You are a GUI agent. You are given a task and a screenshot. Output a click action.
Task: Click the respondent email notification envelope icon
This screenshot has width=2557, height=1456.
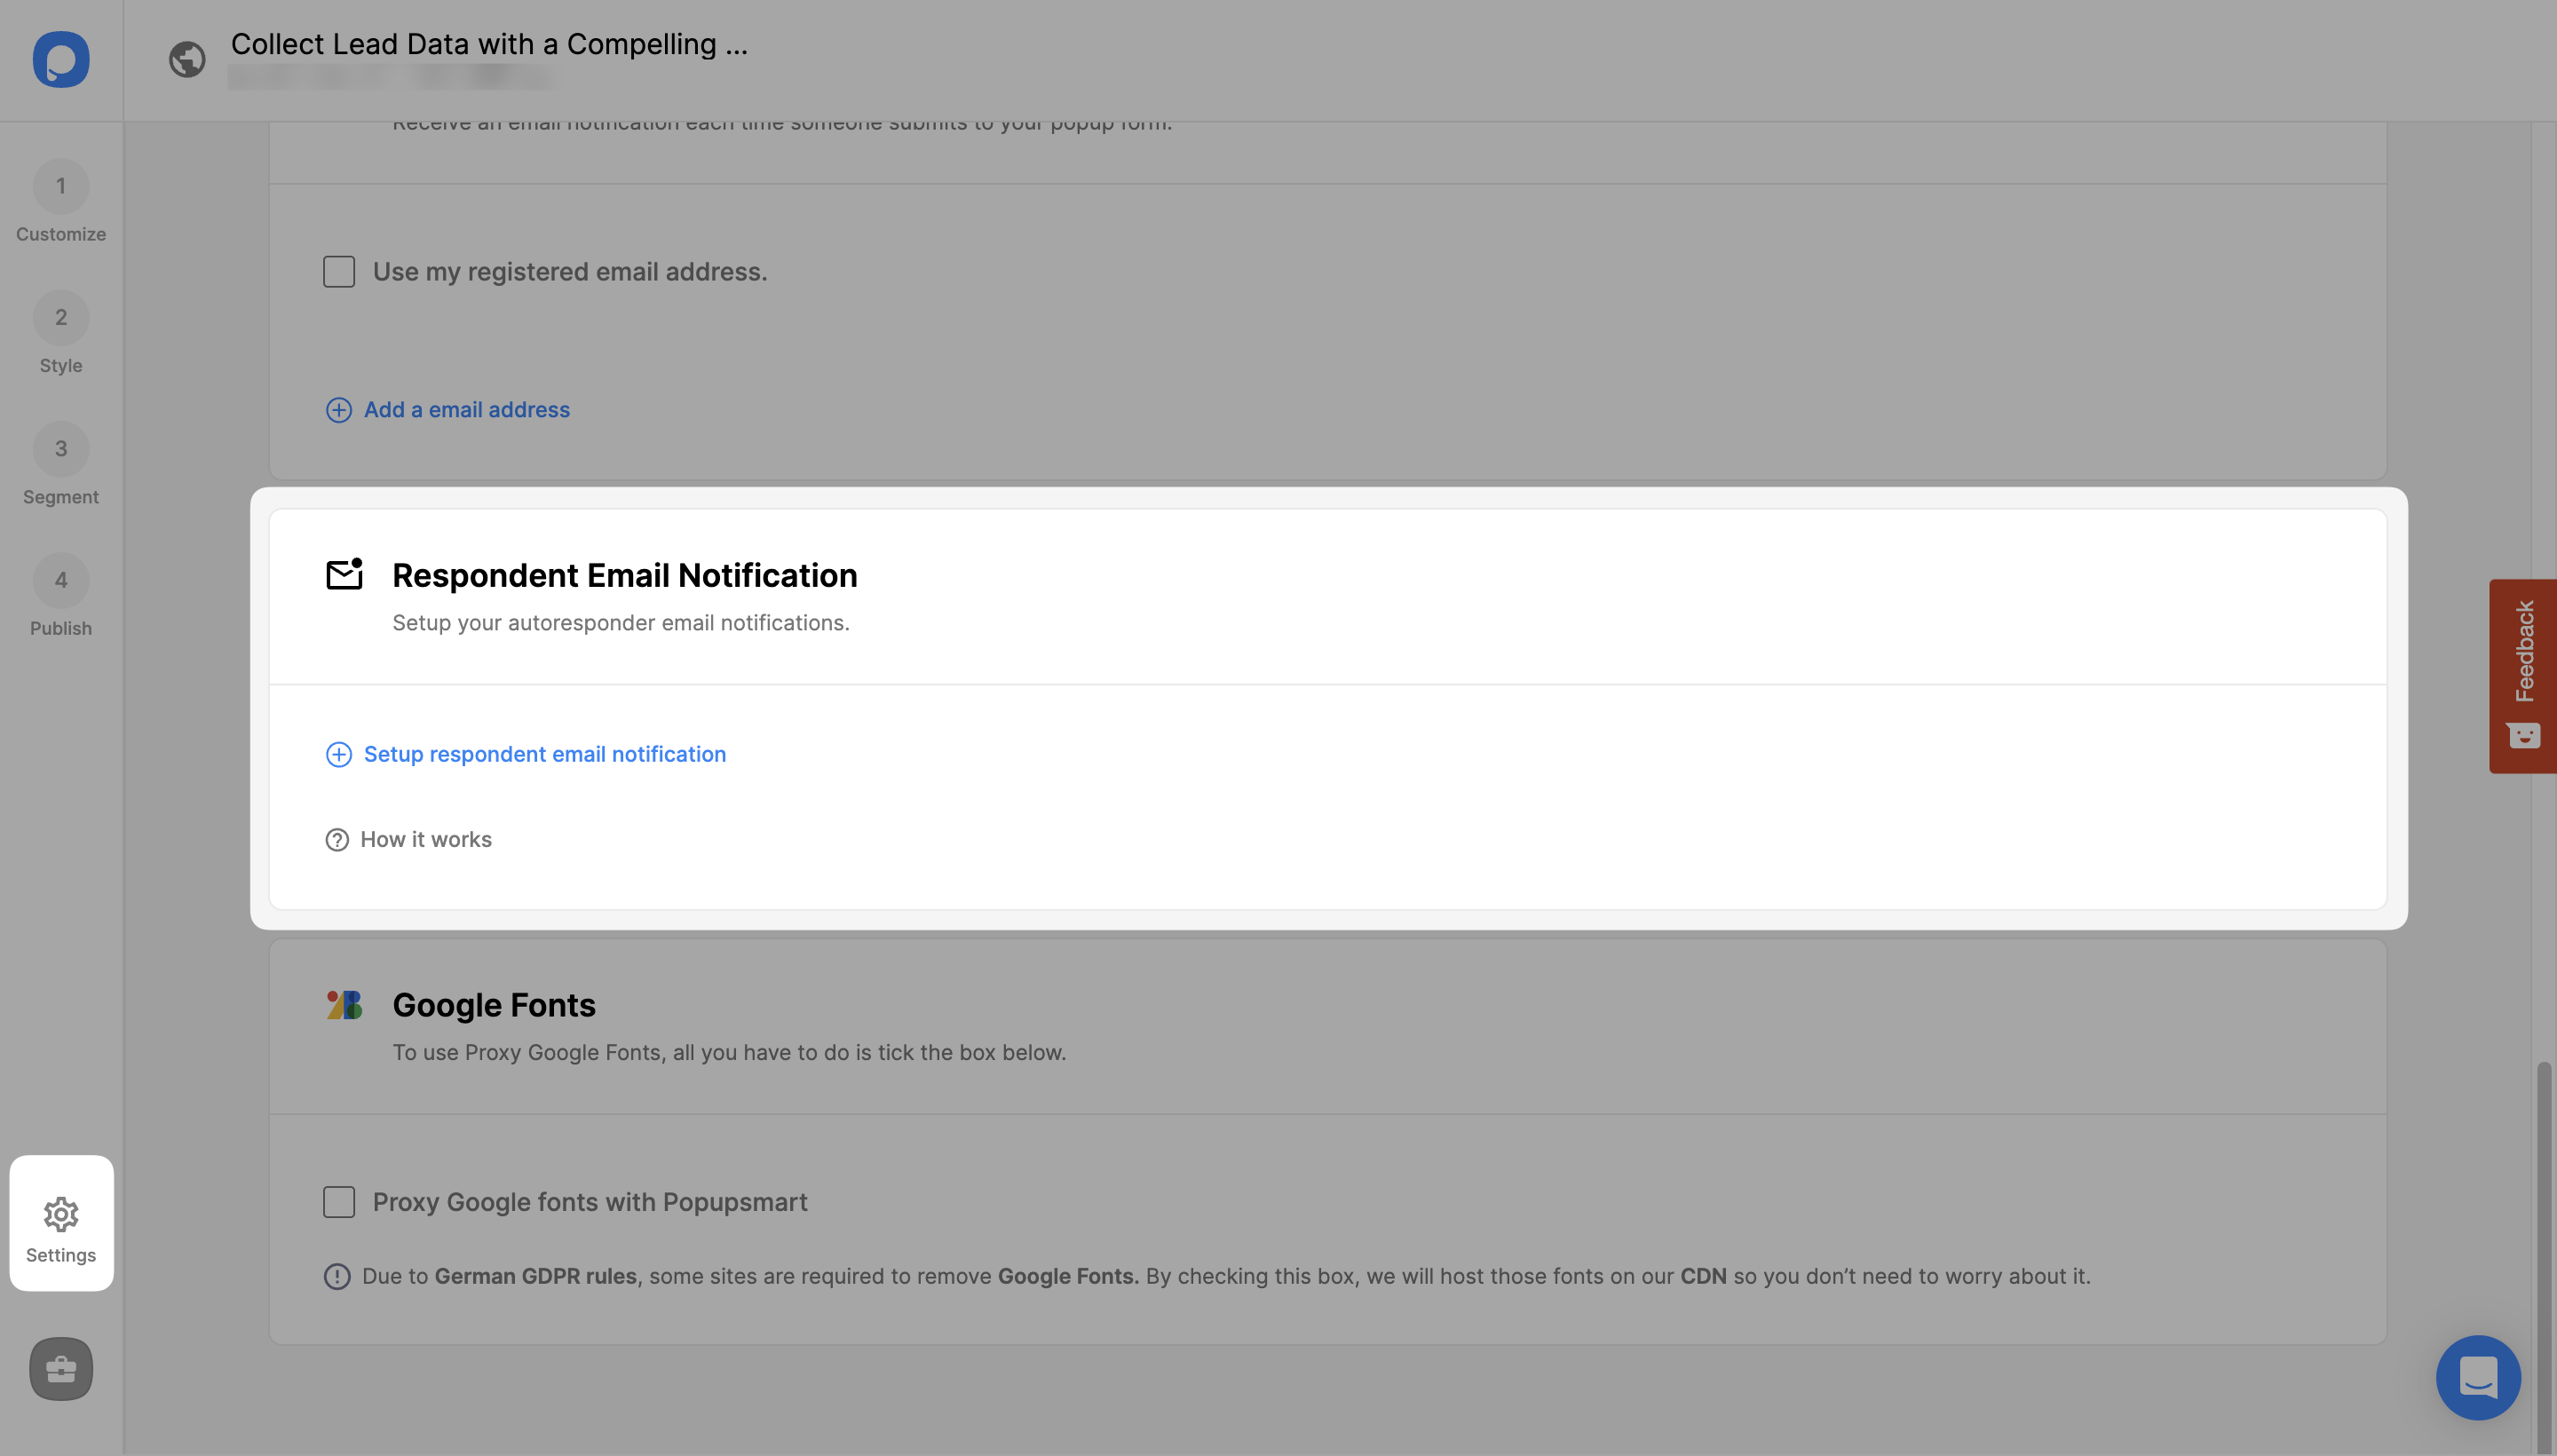click(x=343, y=573)
